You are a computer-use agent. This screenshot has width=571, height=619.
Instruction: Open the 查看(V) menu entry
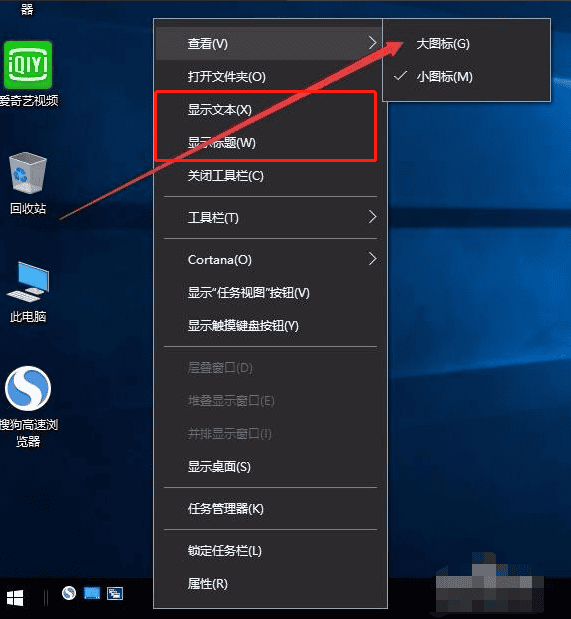(x=268, y=43)
